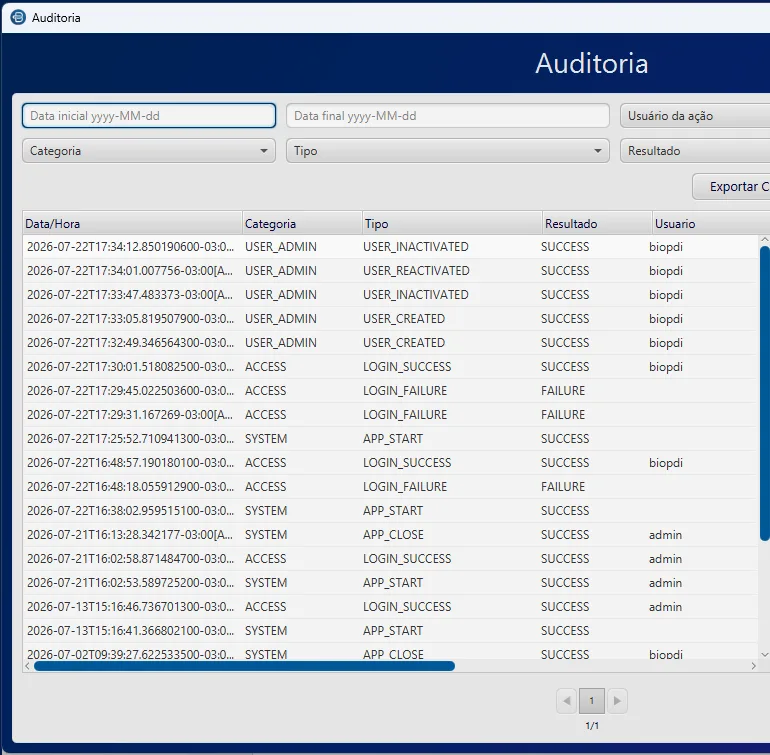The height and width of the screenshot is (755, 770).
Task: Select LOGIN_FAILURE row at 17:29:45
Action: pyautogui.click(x=389, y=391)
